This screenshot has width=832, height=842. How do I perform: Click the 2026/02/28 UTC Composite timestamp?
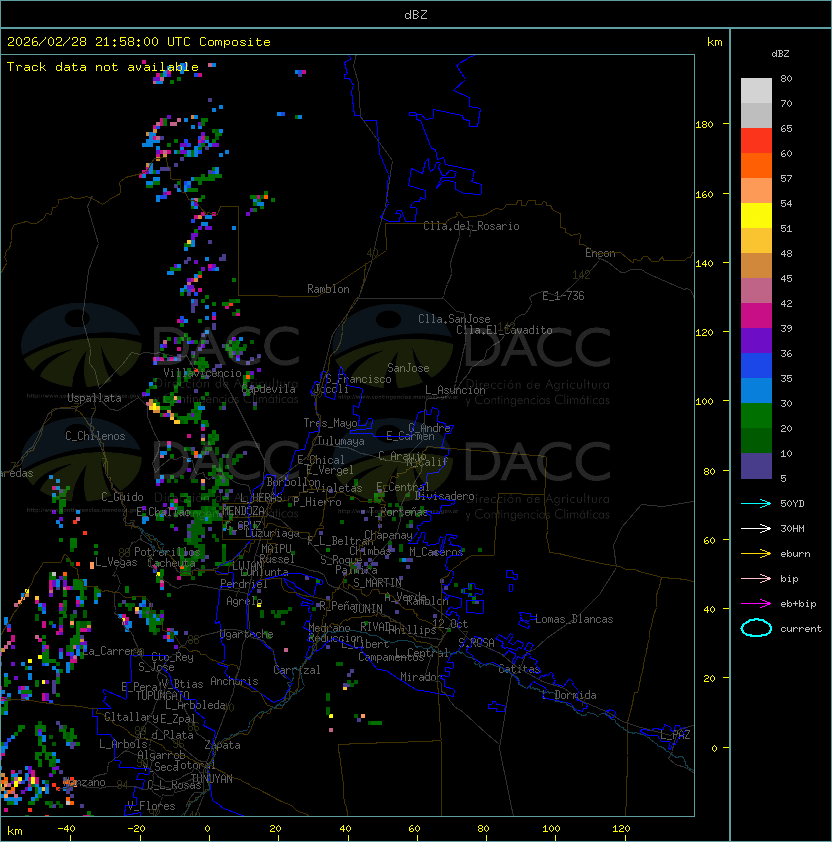coord(139,42)
